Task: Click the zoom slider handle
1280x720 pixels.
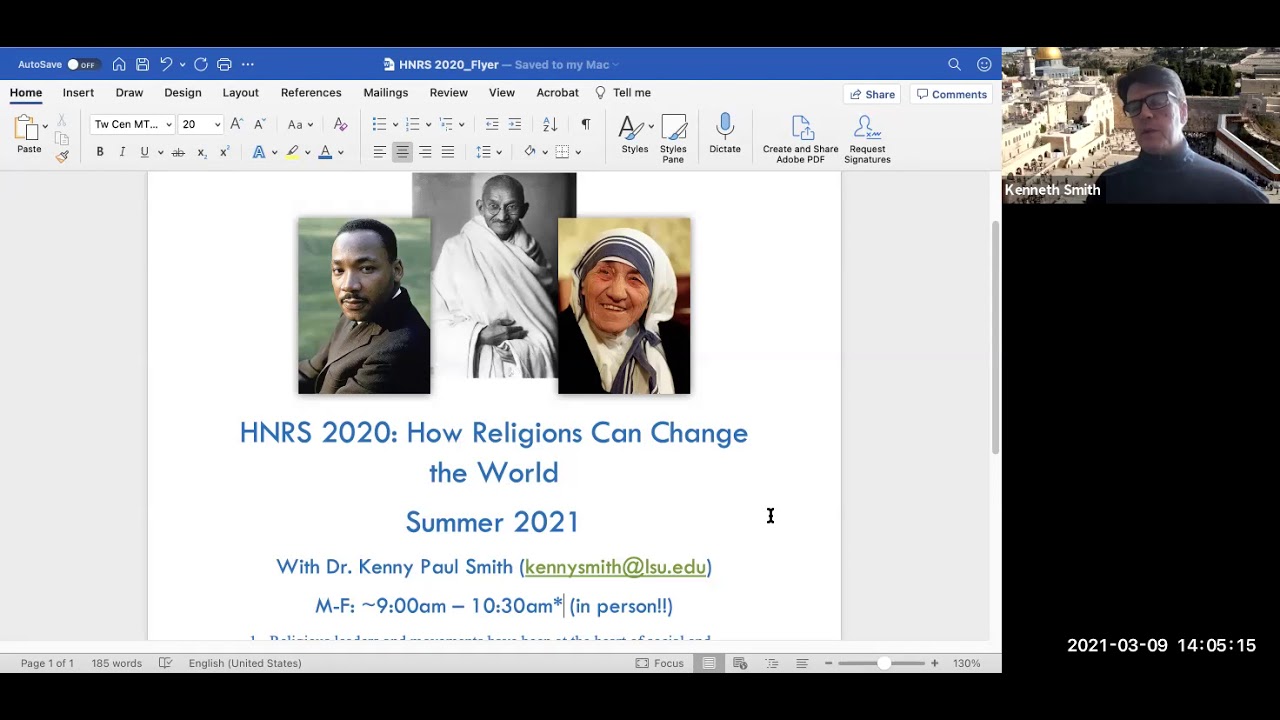Action: coord(883,663)
